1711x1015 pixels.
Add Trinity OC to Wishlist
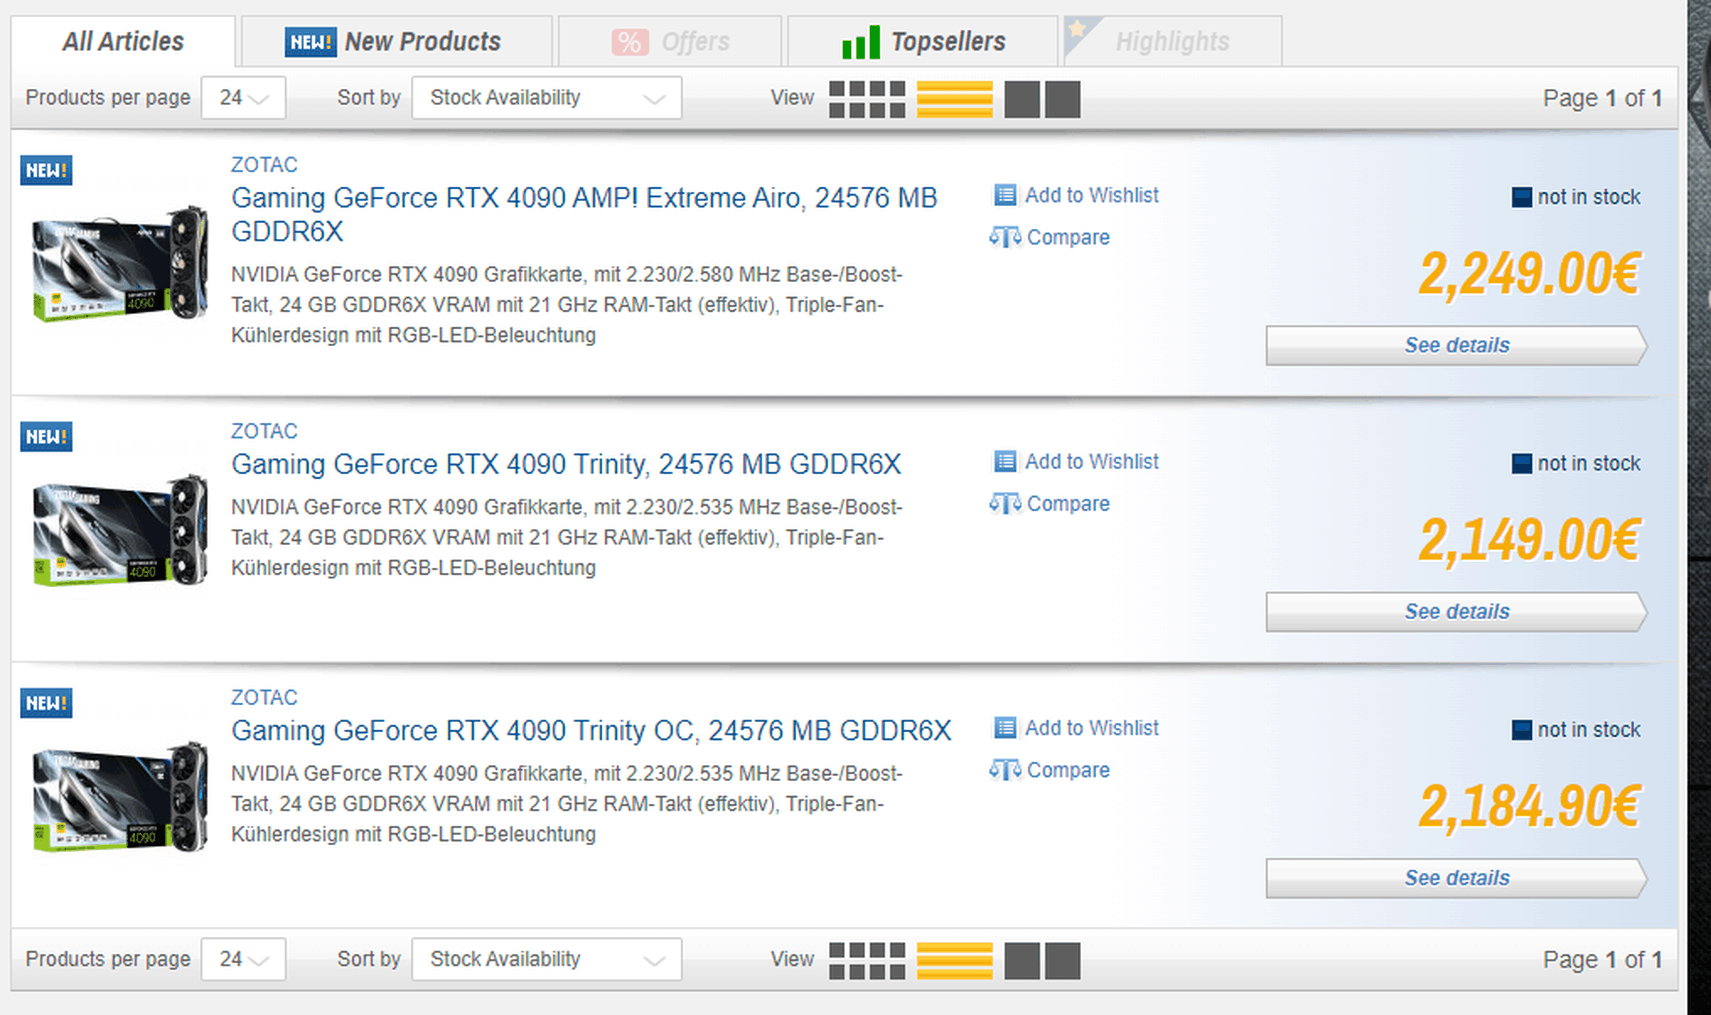tap(1092, 728)
